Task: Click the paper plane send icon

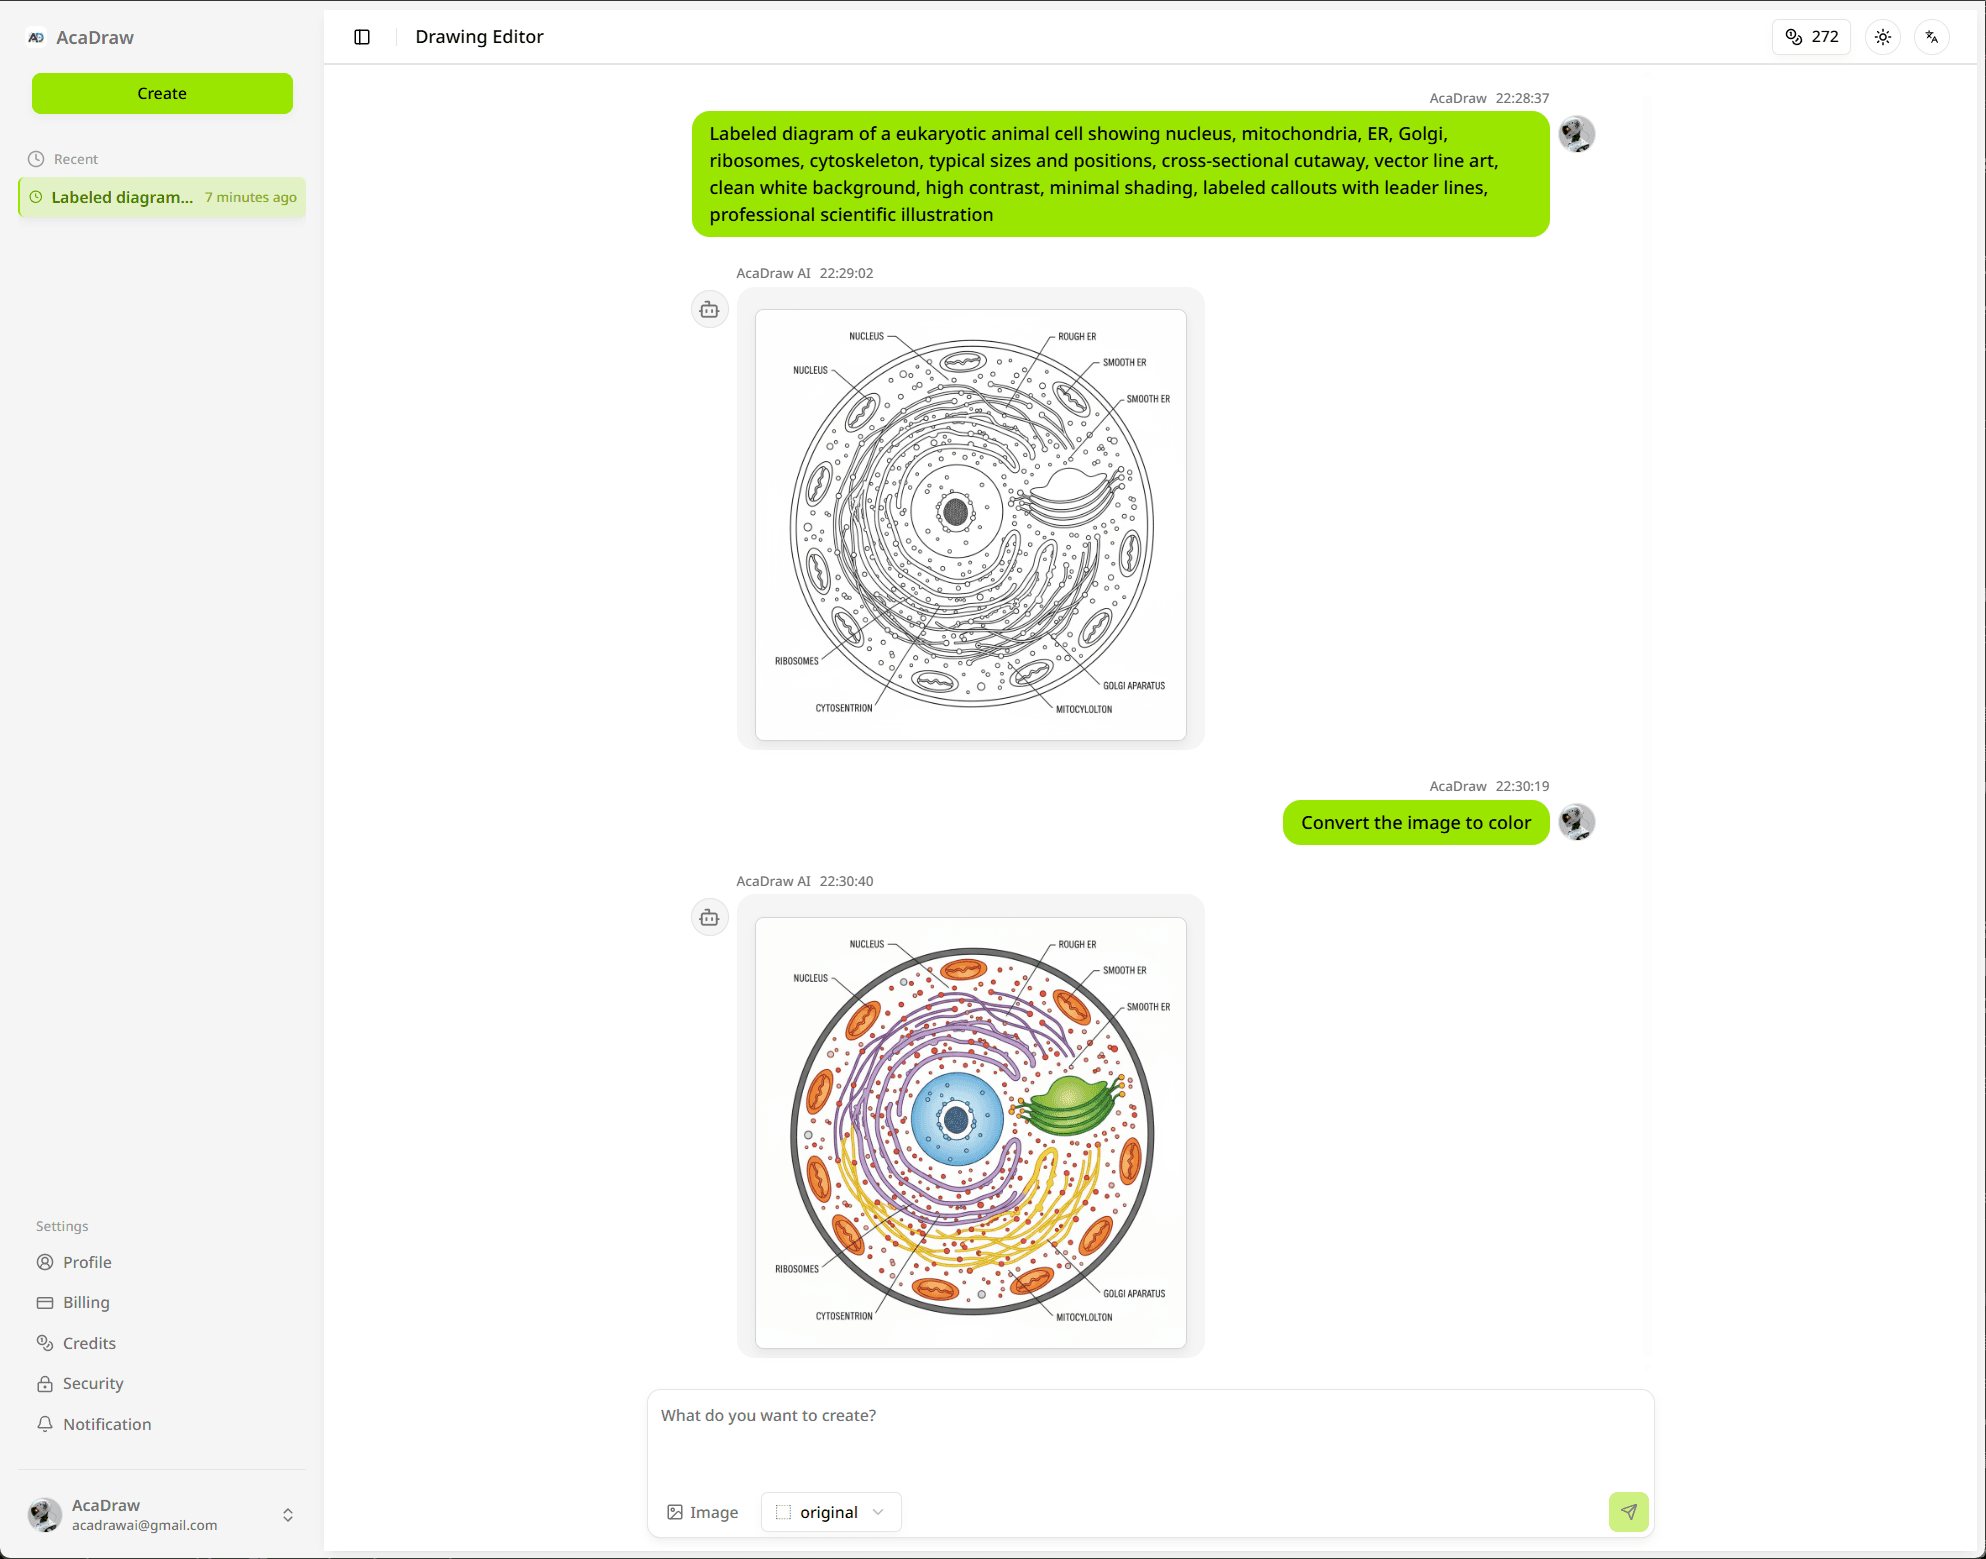Action: click(x=1628, y=1512)
